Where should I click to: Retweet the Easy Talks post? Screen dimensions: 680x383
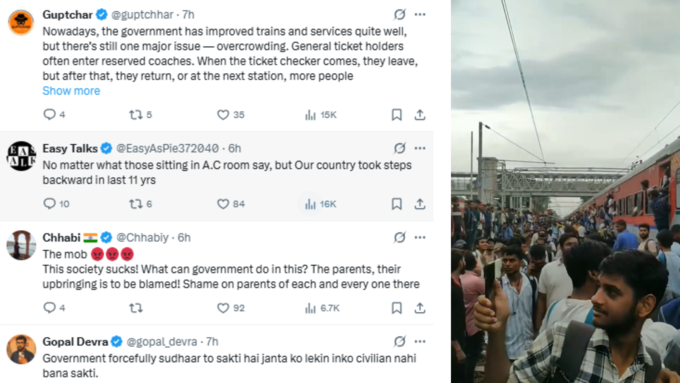141,204
